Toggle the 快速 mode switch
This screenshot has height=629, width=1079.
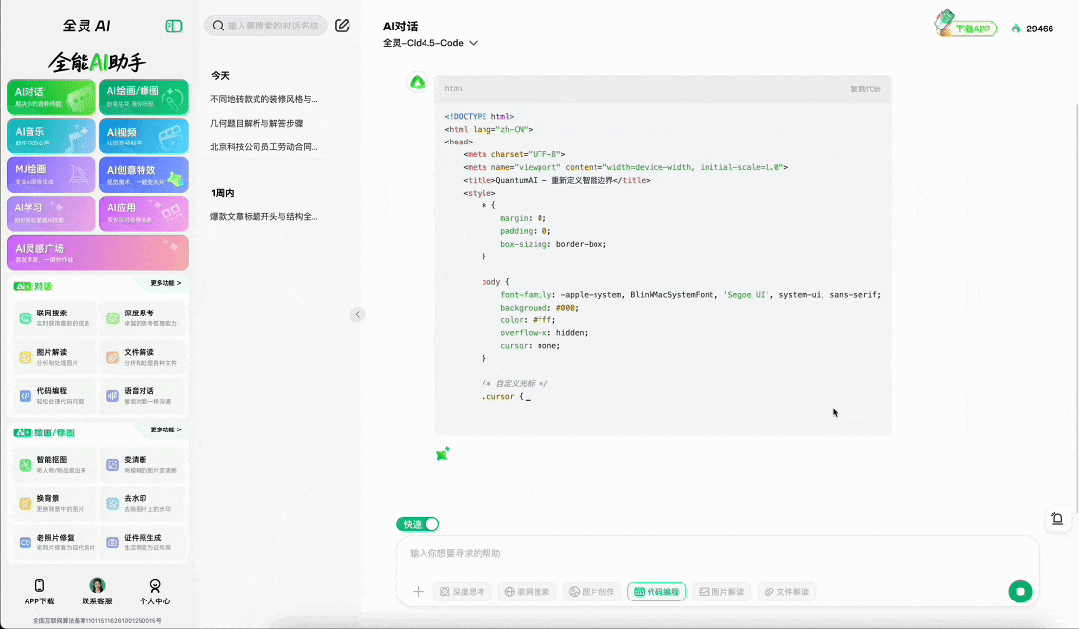418,524
